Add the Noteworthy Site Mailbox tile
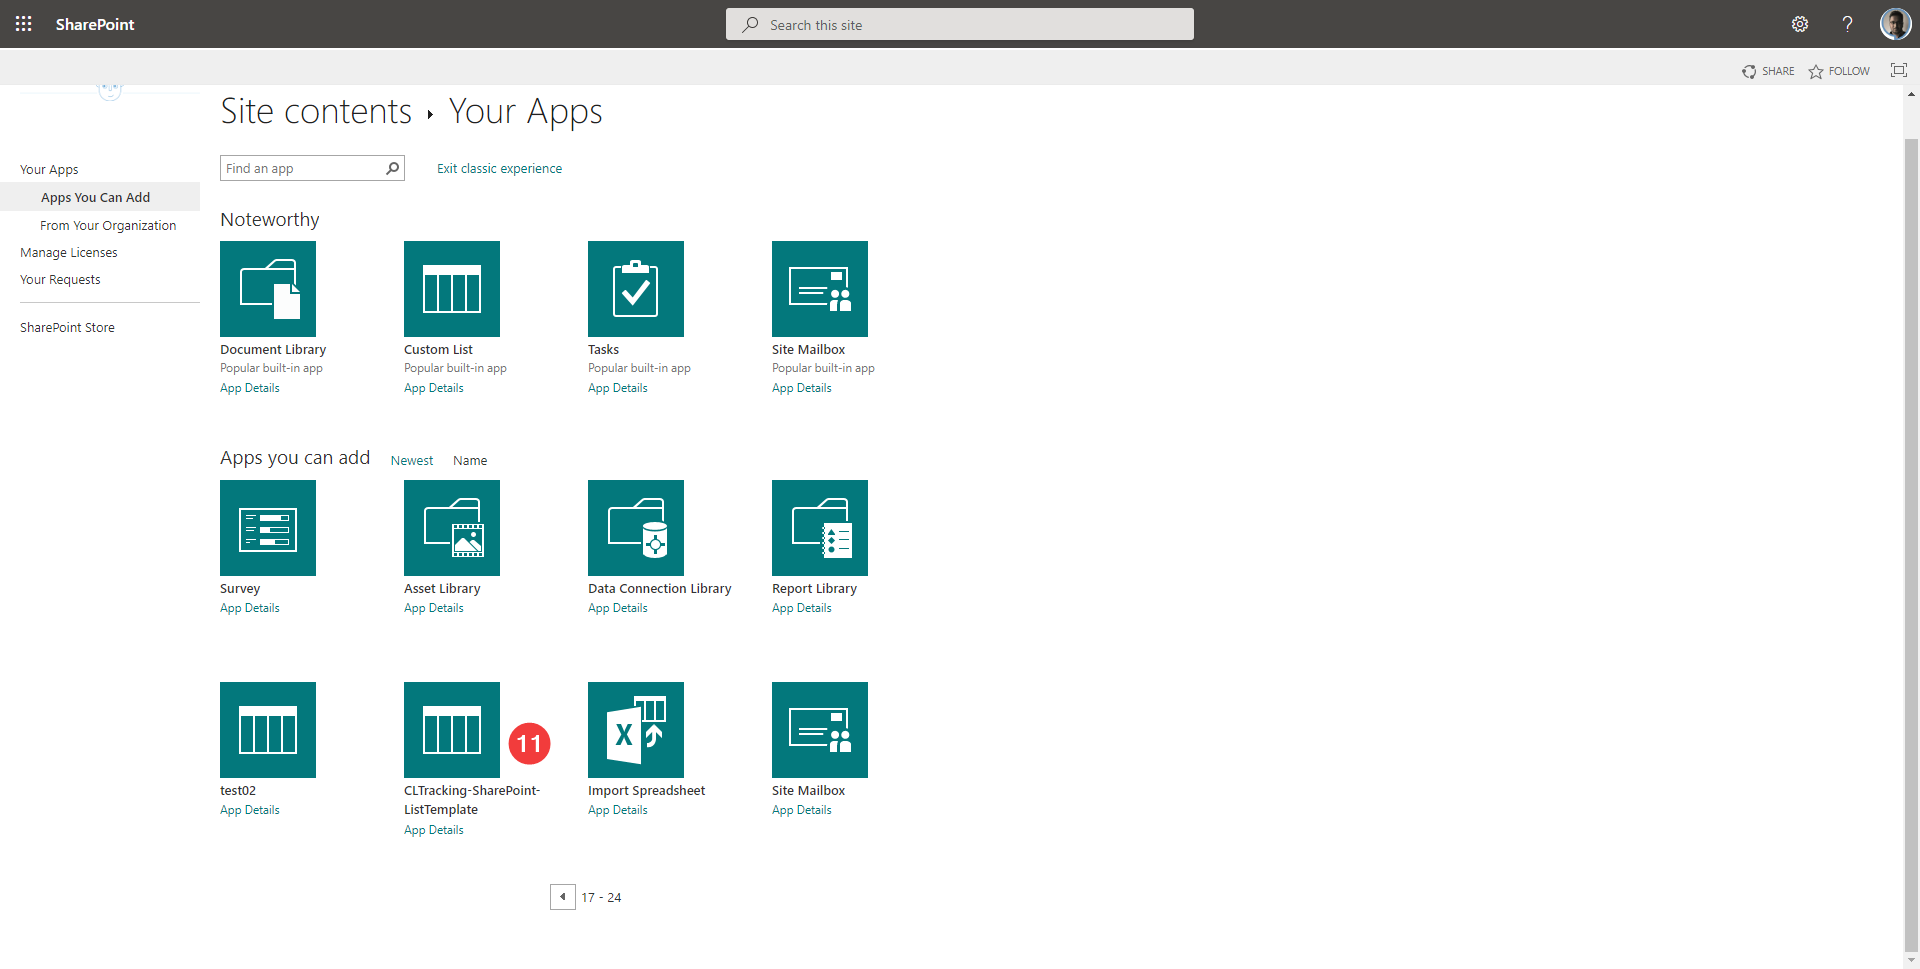 [820, 289]
